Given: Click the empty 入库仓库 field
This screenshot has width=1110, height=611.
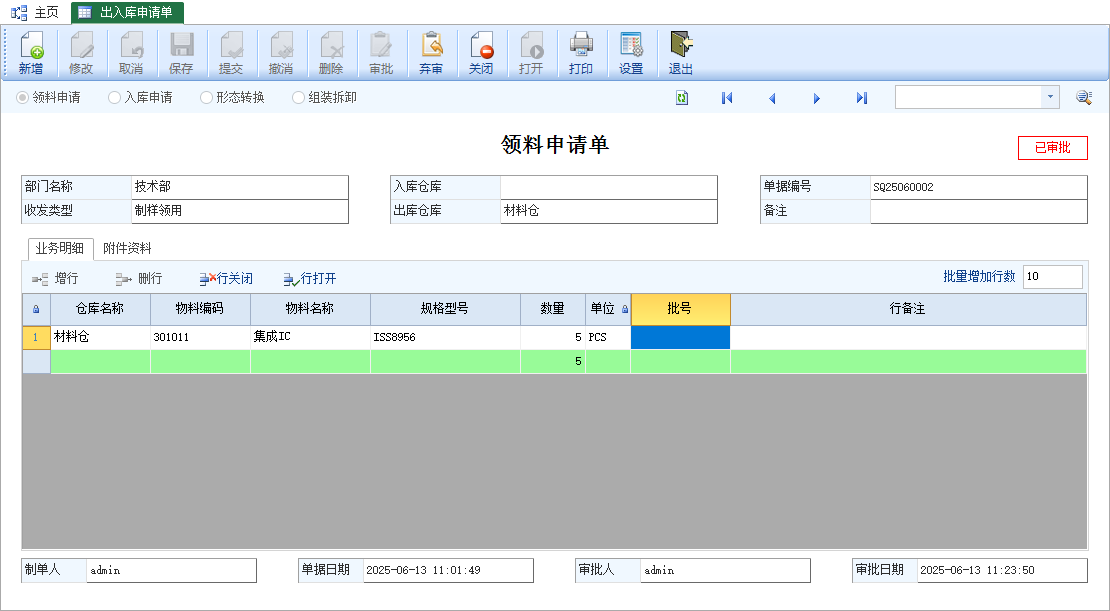Looking at the screenshot, I should pos(609,187).
